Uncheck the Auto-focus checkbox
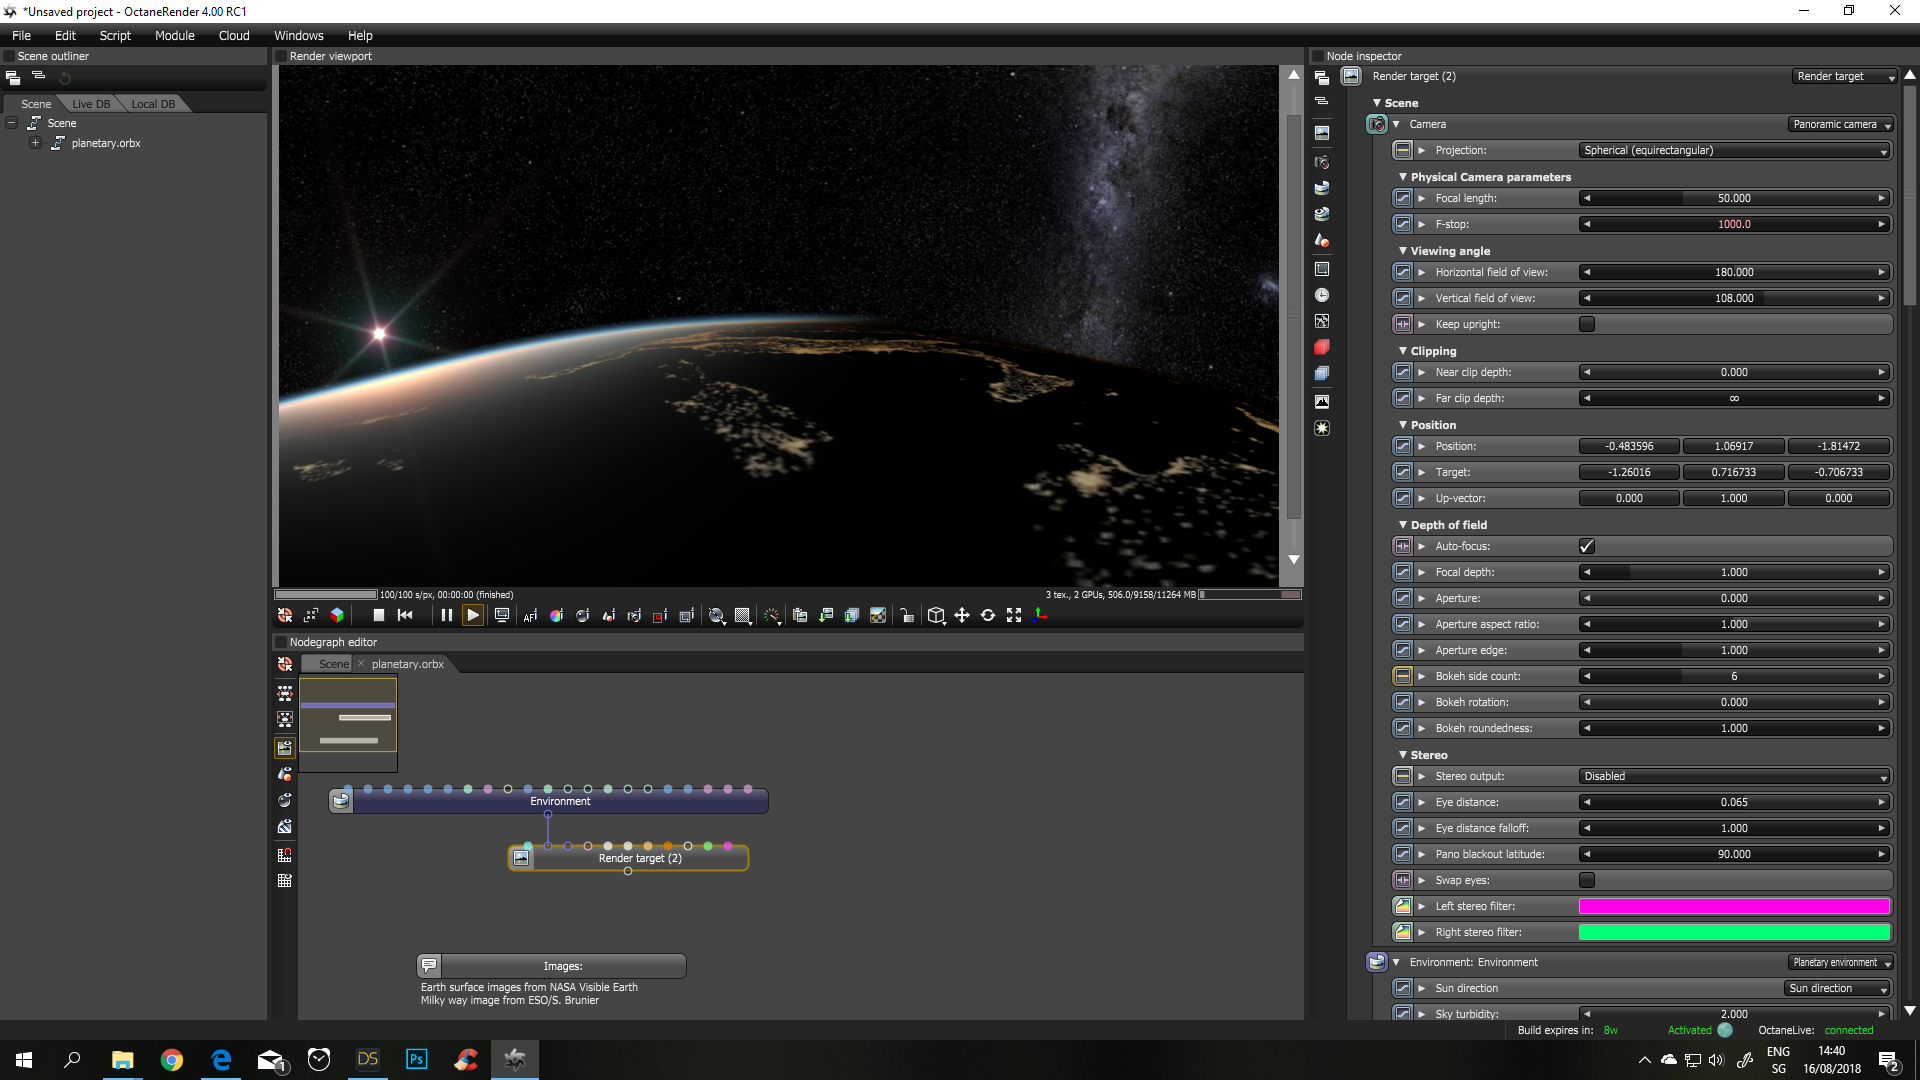The height and width of the screenshot is (1080, 1920). coord(1587,546)
